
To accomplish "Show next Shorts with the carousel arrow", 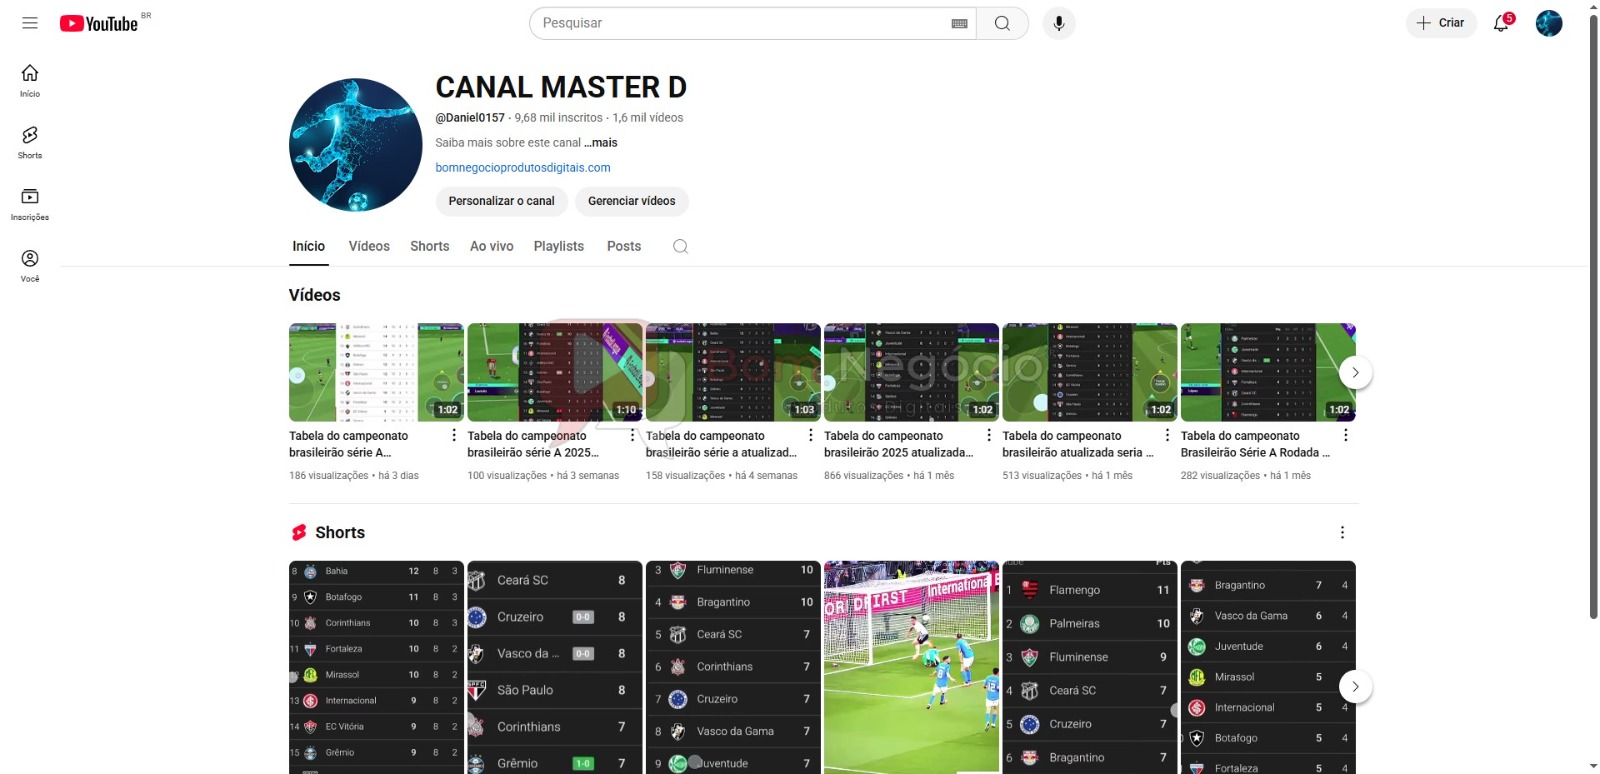I will [1355, 687].
